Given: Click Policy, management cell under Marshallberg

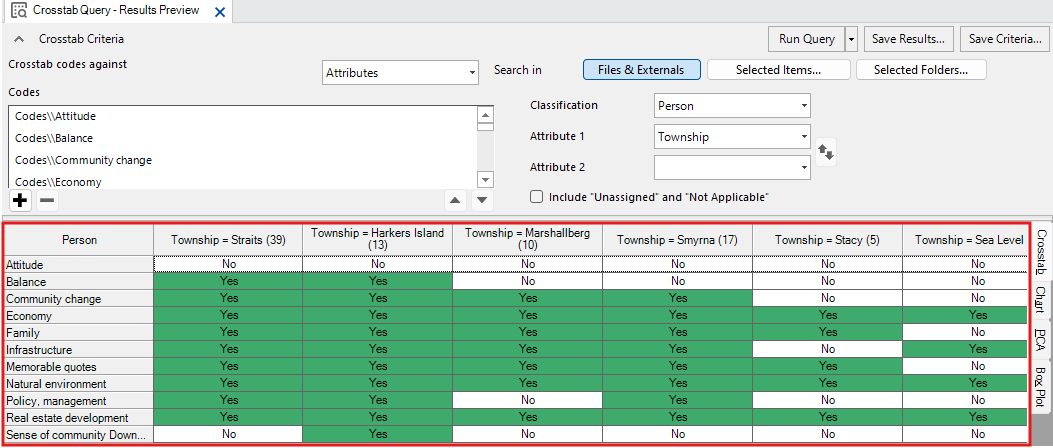Looking at the screenshot, I should pos(528,401).
